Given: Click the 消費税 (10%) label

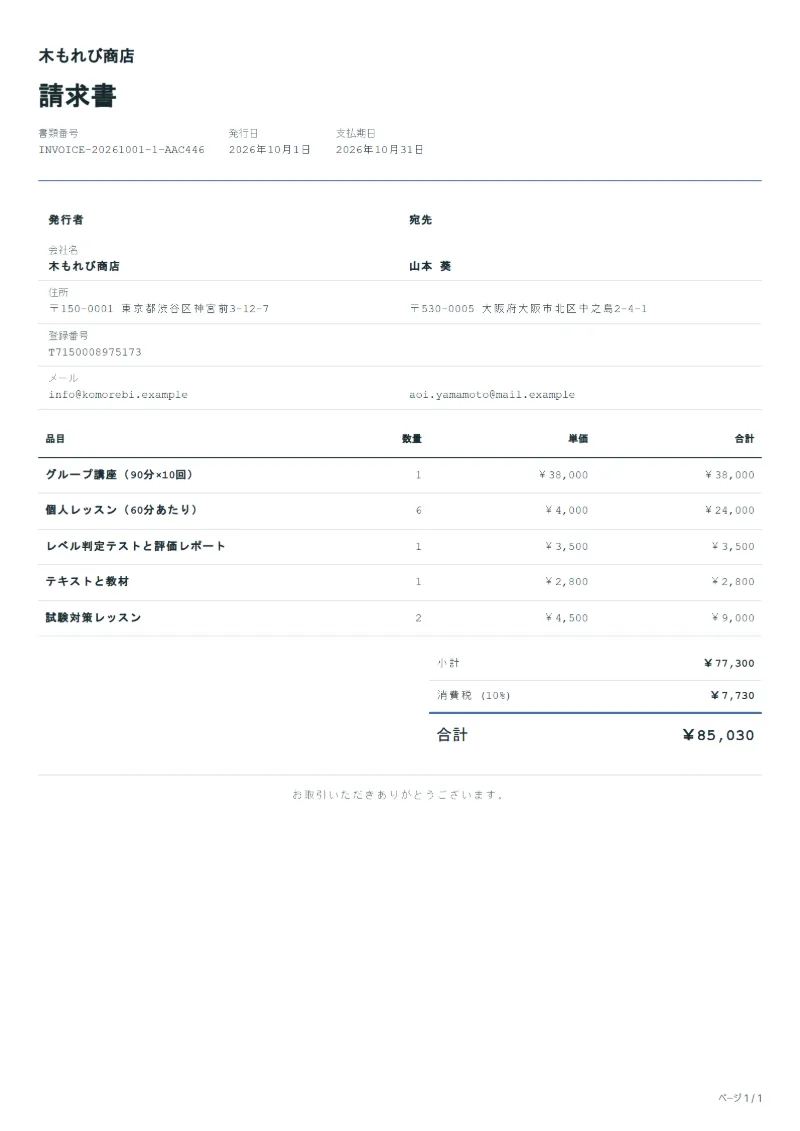Looking at the screenshot, I should tap(473, 695).
